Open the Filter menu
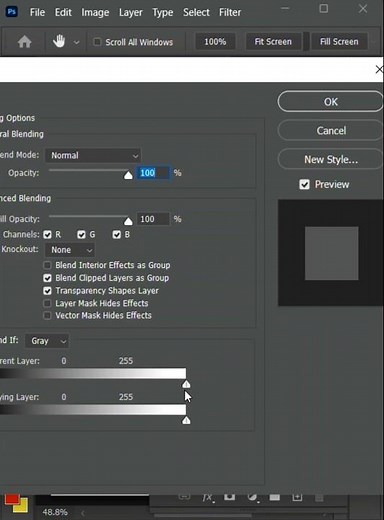The image size is (384, 520). click(x=230, y=12)
